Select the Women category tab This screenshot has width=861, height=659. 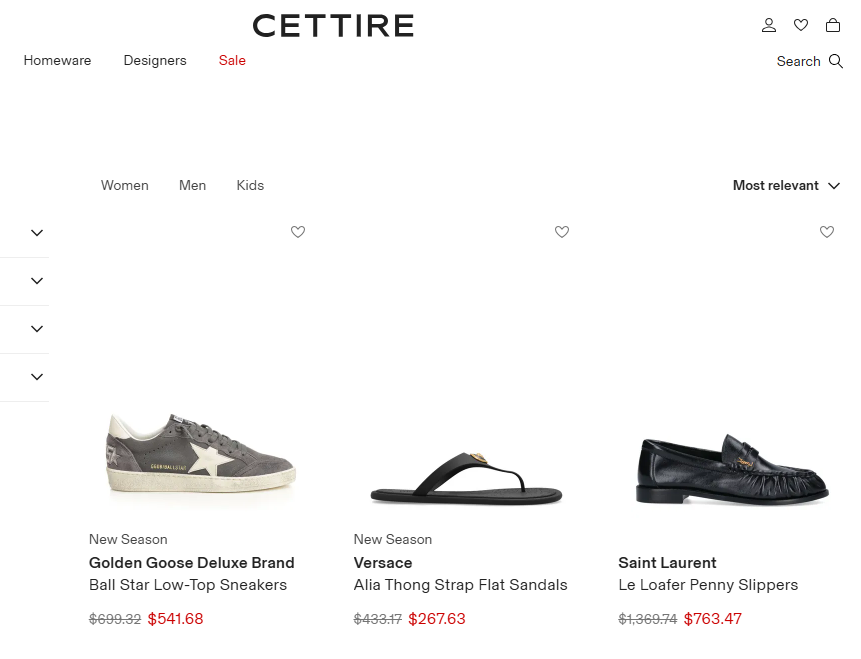(125, 186)
